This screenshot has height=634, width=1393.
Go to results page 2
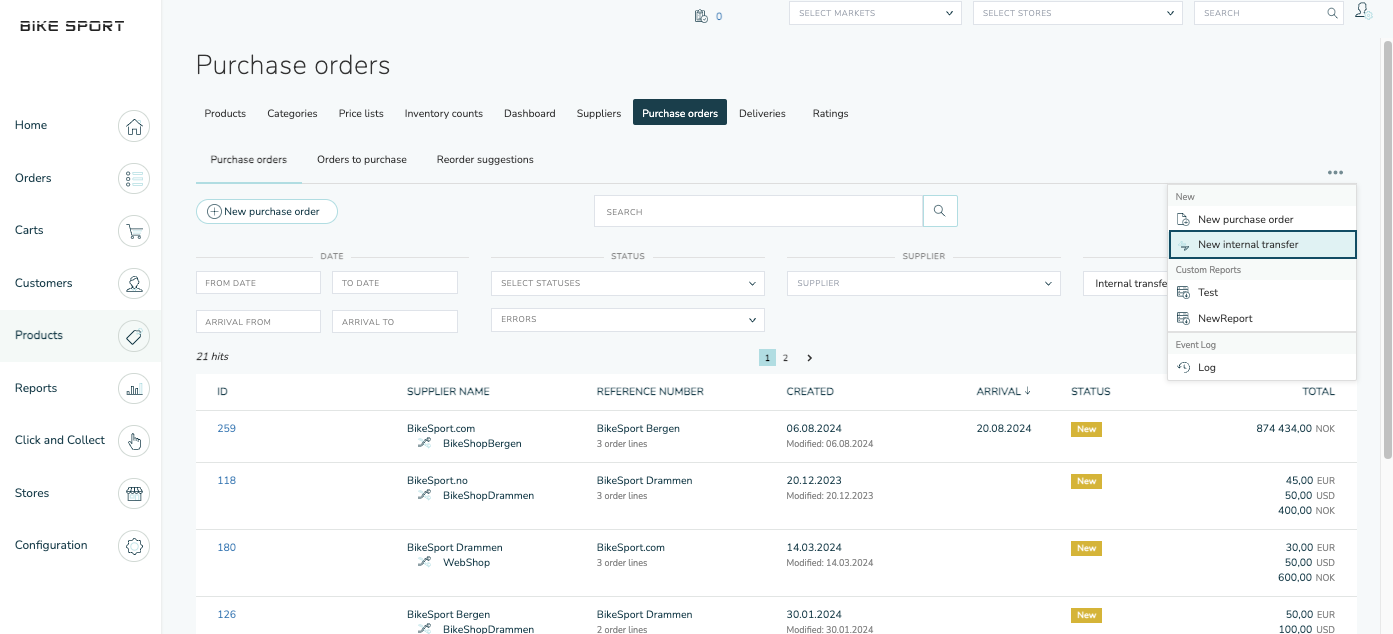tap(786, 358)
